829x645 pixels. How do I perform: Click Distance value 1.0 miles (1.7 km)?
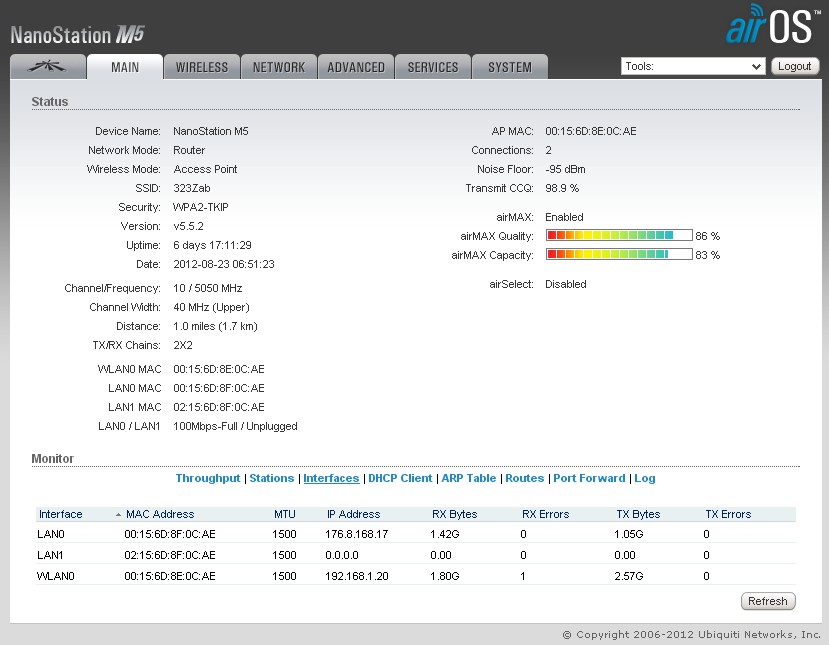point(215,326)
